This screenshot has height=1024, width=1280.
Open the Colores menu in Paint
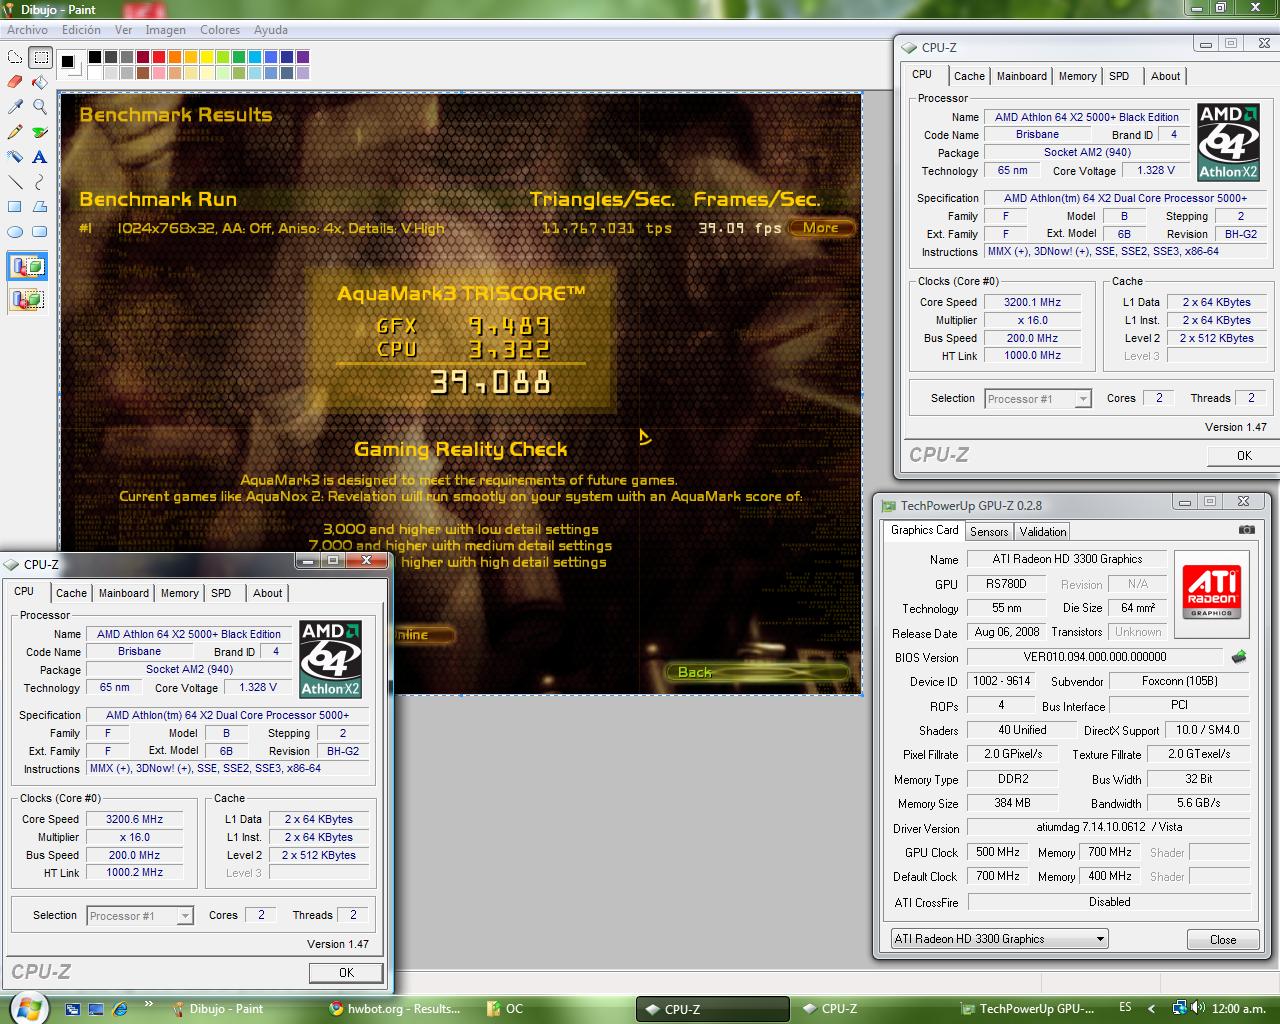pyautogui.click(x=220, y=30)
